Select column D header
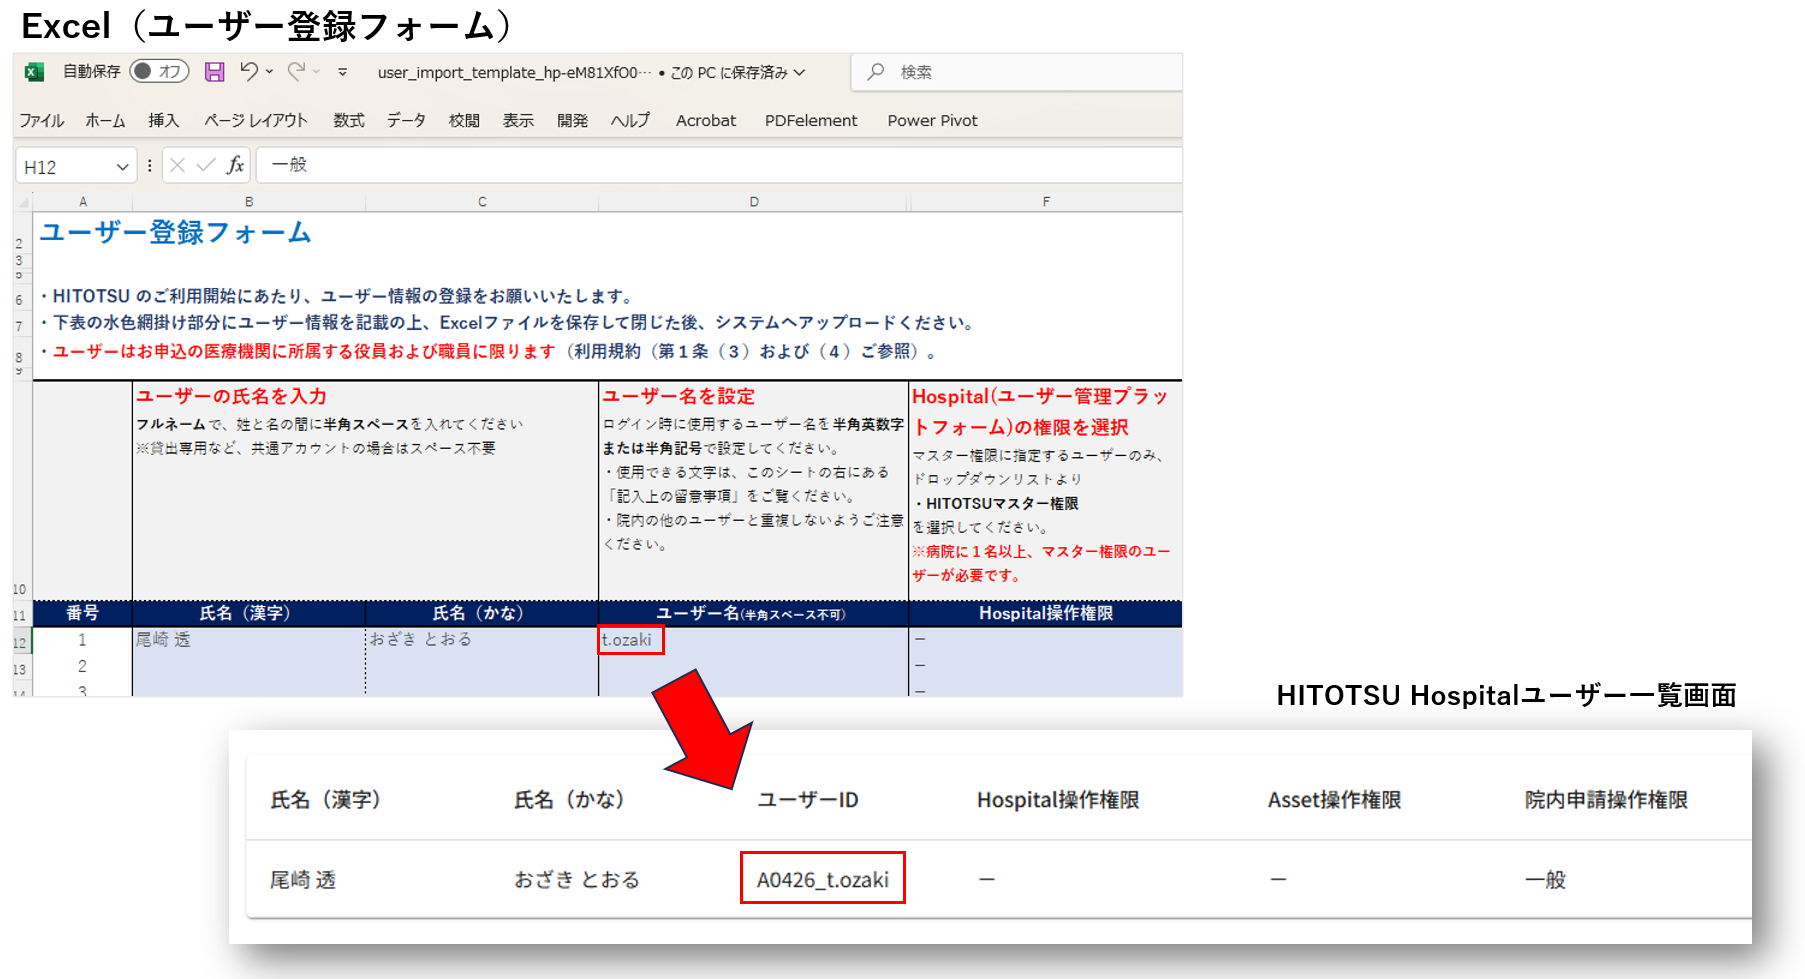The image size is (1805, 979). pos(753,202)
